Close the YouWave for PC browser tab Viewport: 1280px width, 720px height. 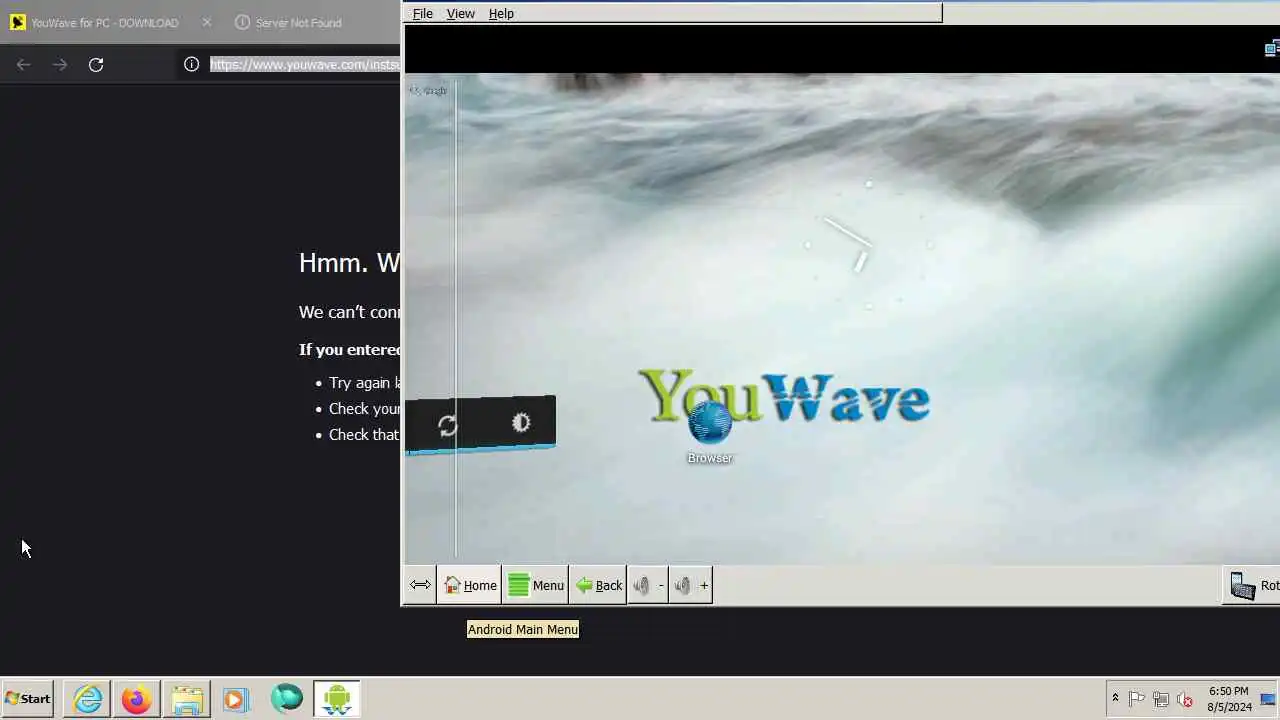[x=207, y=22]
